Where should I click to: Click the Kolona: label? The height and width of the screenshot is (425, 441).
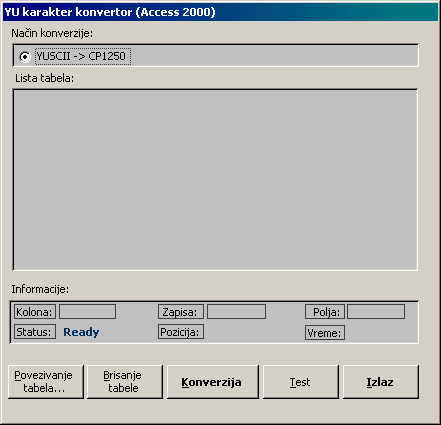[x=35, y=312]
